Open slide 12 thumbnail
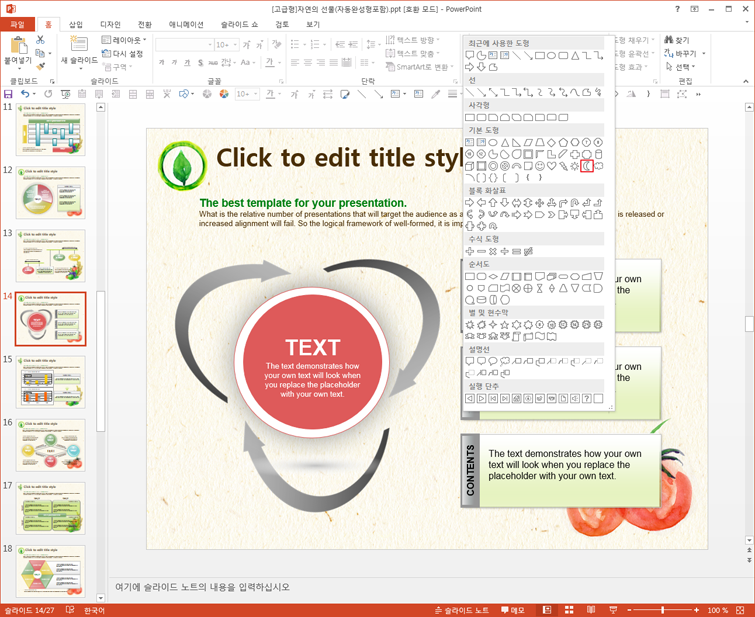The image size is (755, 617). click(51, 193)
